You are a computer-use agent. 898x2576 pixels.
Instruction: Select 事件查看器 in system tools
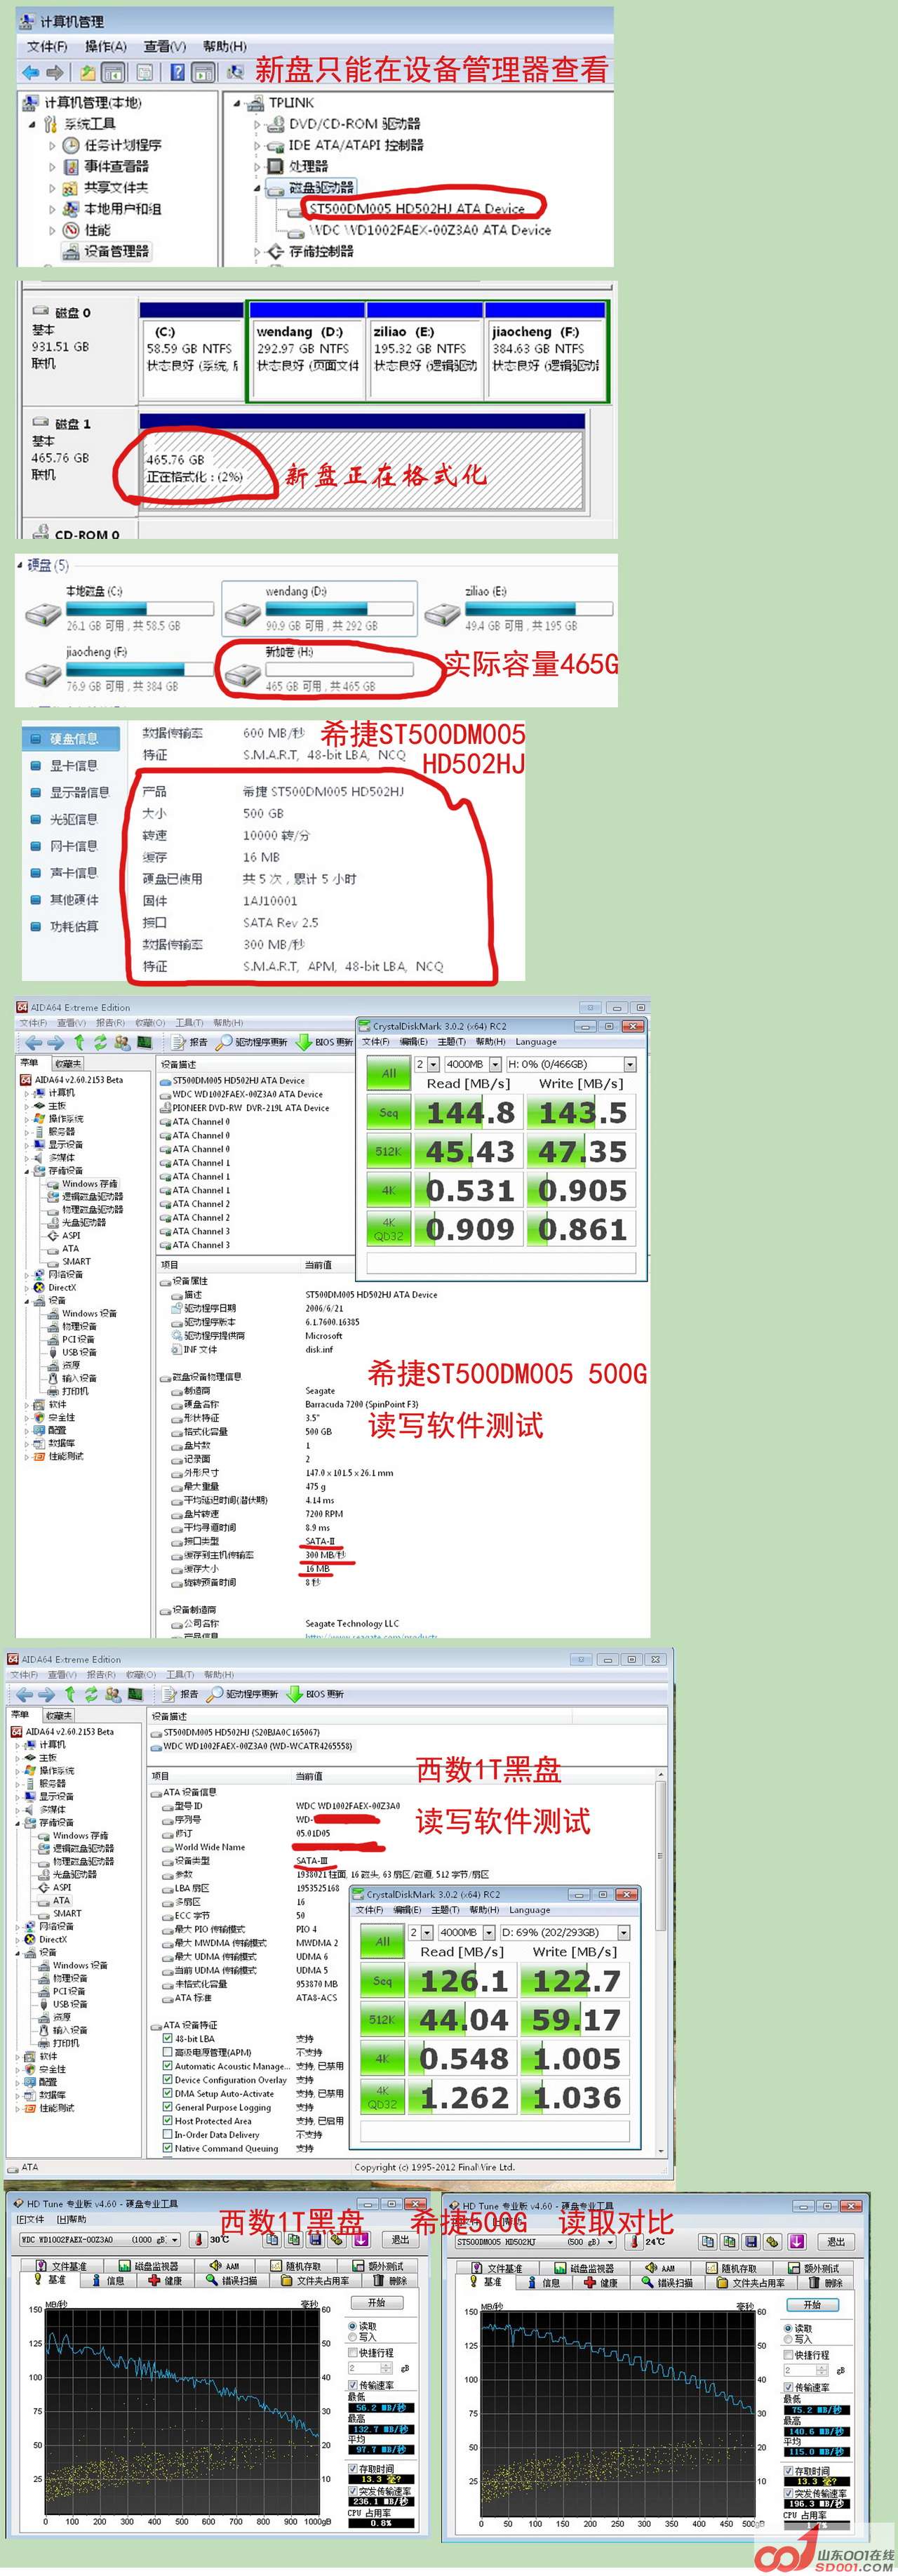[116, 167]
